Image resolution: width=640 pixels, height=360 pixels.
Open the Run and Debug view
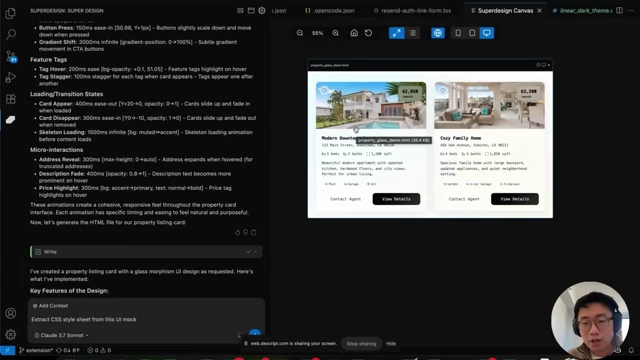point(11,77)
